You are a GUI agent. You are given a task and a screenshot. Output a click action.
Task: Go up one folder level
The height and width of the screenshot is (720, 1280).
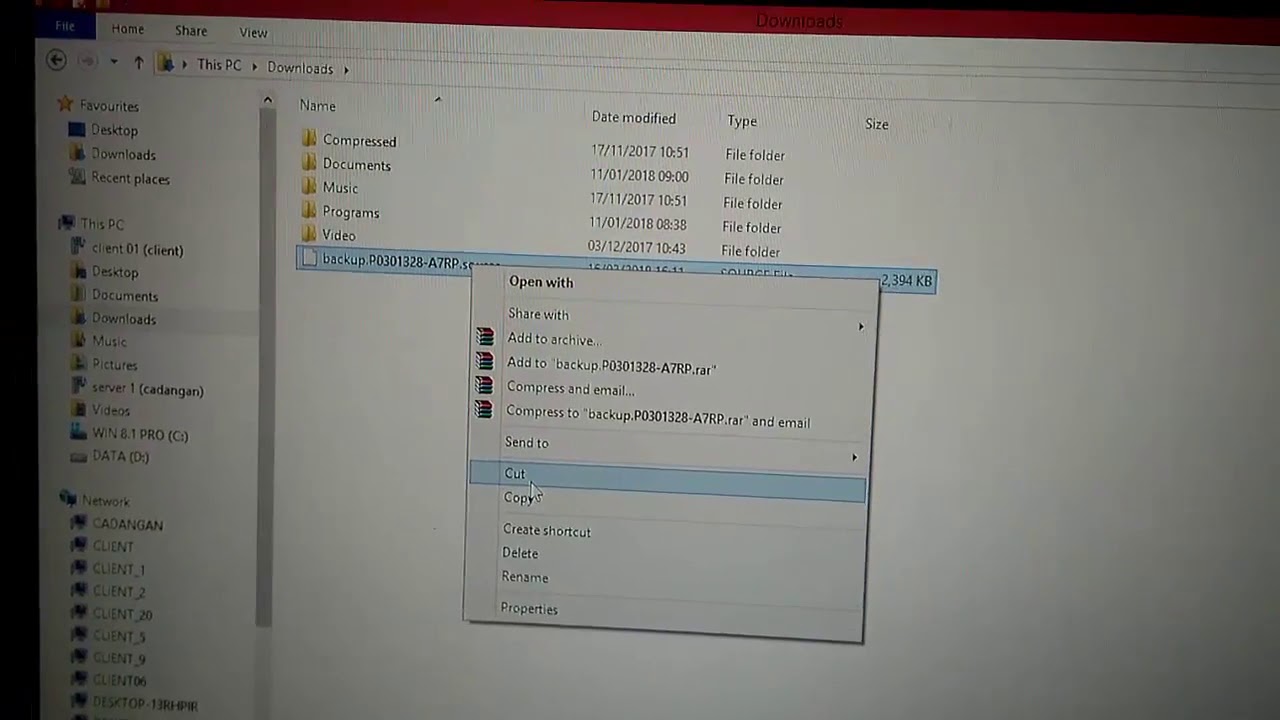(138, 63)
